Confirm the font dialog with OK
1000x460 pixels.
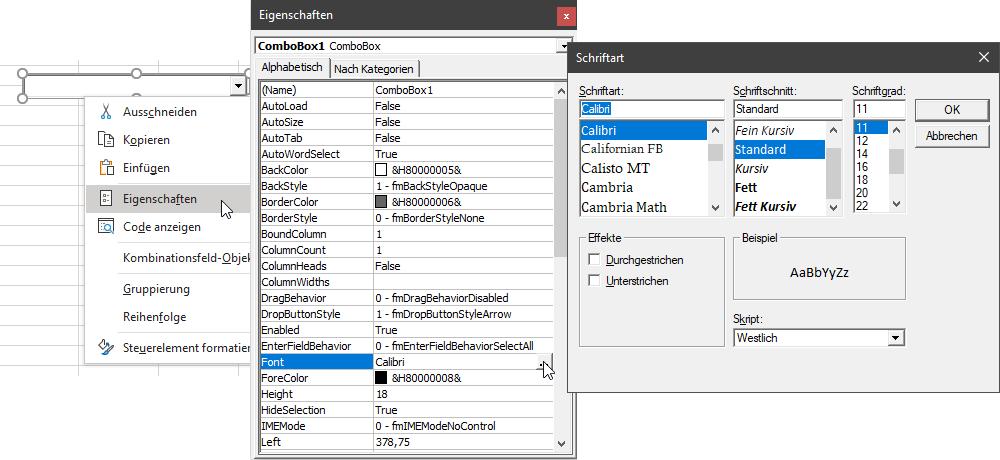(x=951, y=110)
